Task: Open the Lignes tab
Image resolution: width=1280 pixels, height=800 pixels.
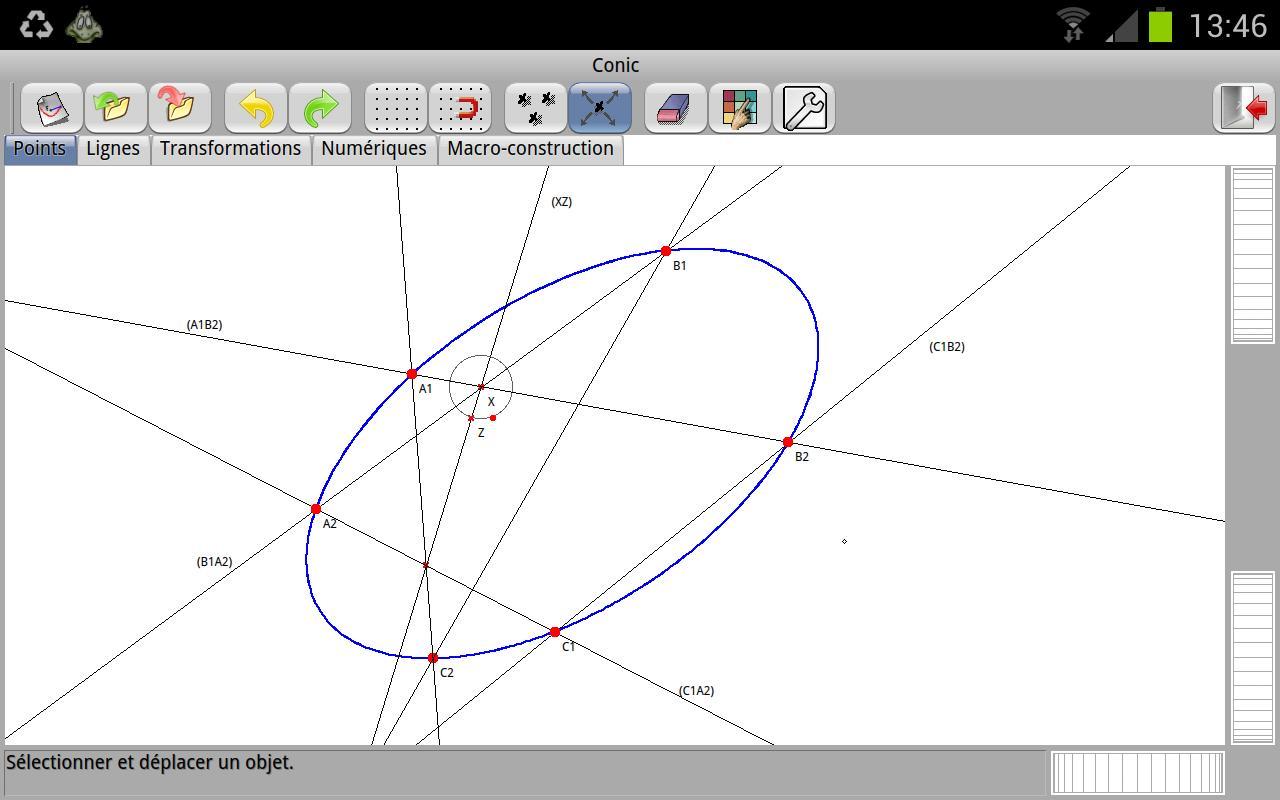Action: pos(113,149)
